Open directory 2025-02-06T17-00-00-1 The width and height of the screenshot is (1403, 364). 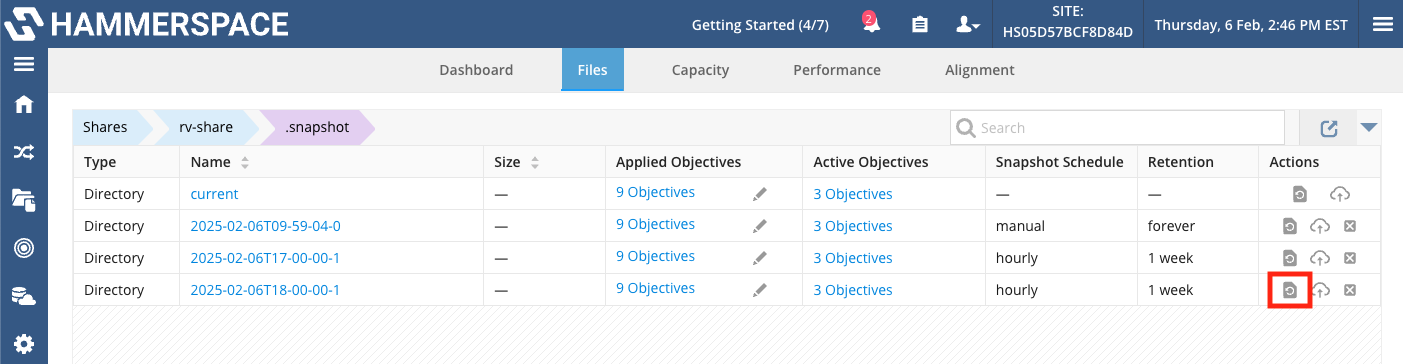click(265, 258)
